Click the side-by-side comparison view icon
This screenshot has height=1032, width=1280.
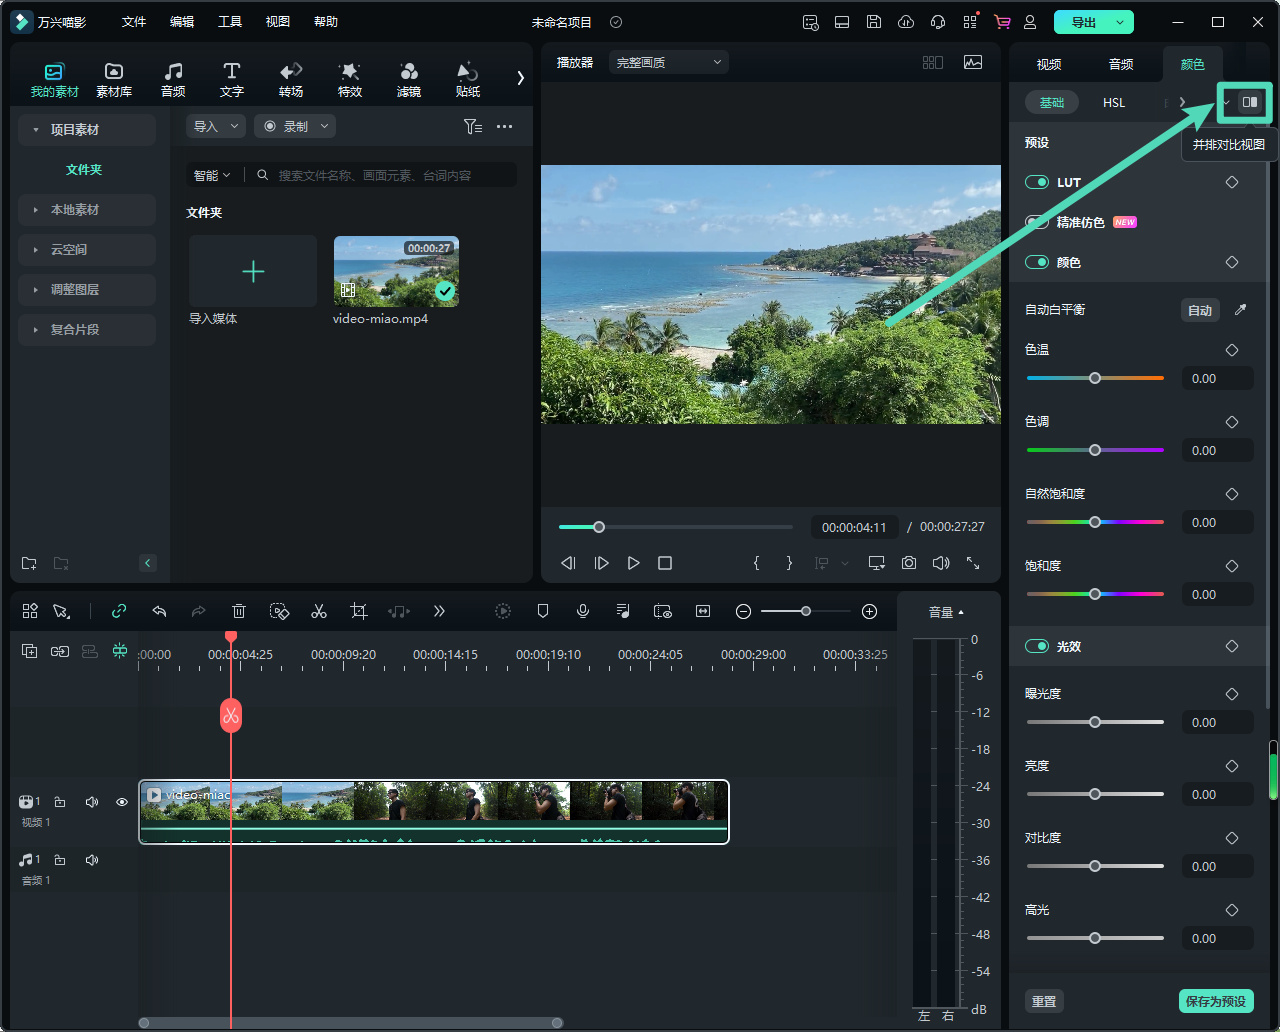click(1250, 102)
